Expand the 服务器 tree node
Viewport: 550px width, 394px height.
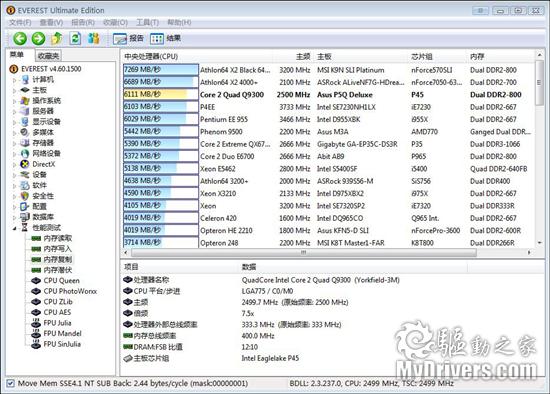tap(14, 112)
